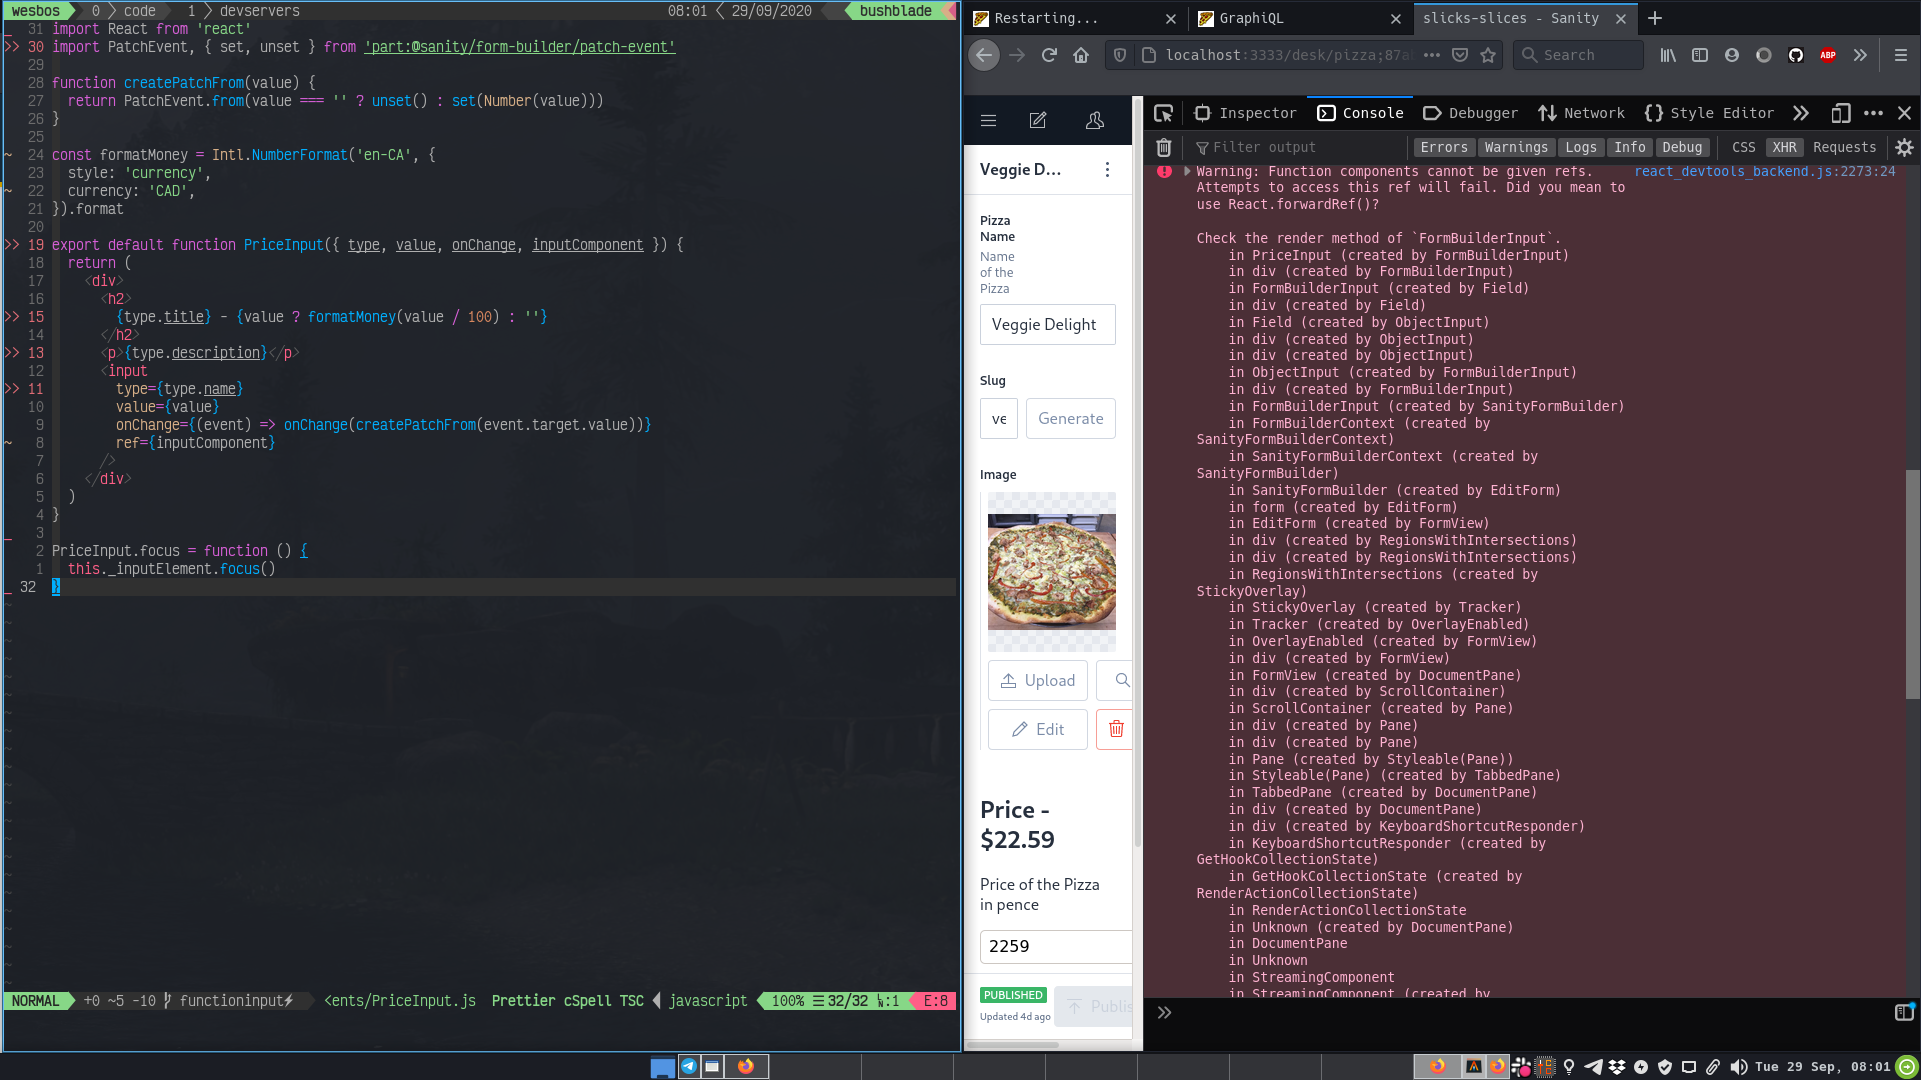Open console settings gear
This screenshot has width=1921, height=1080.
click(1904, 147)
